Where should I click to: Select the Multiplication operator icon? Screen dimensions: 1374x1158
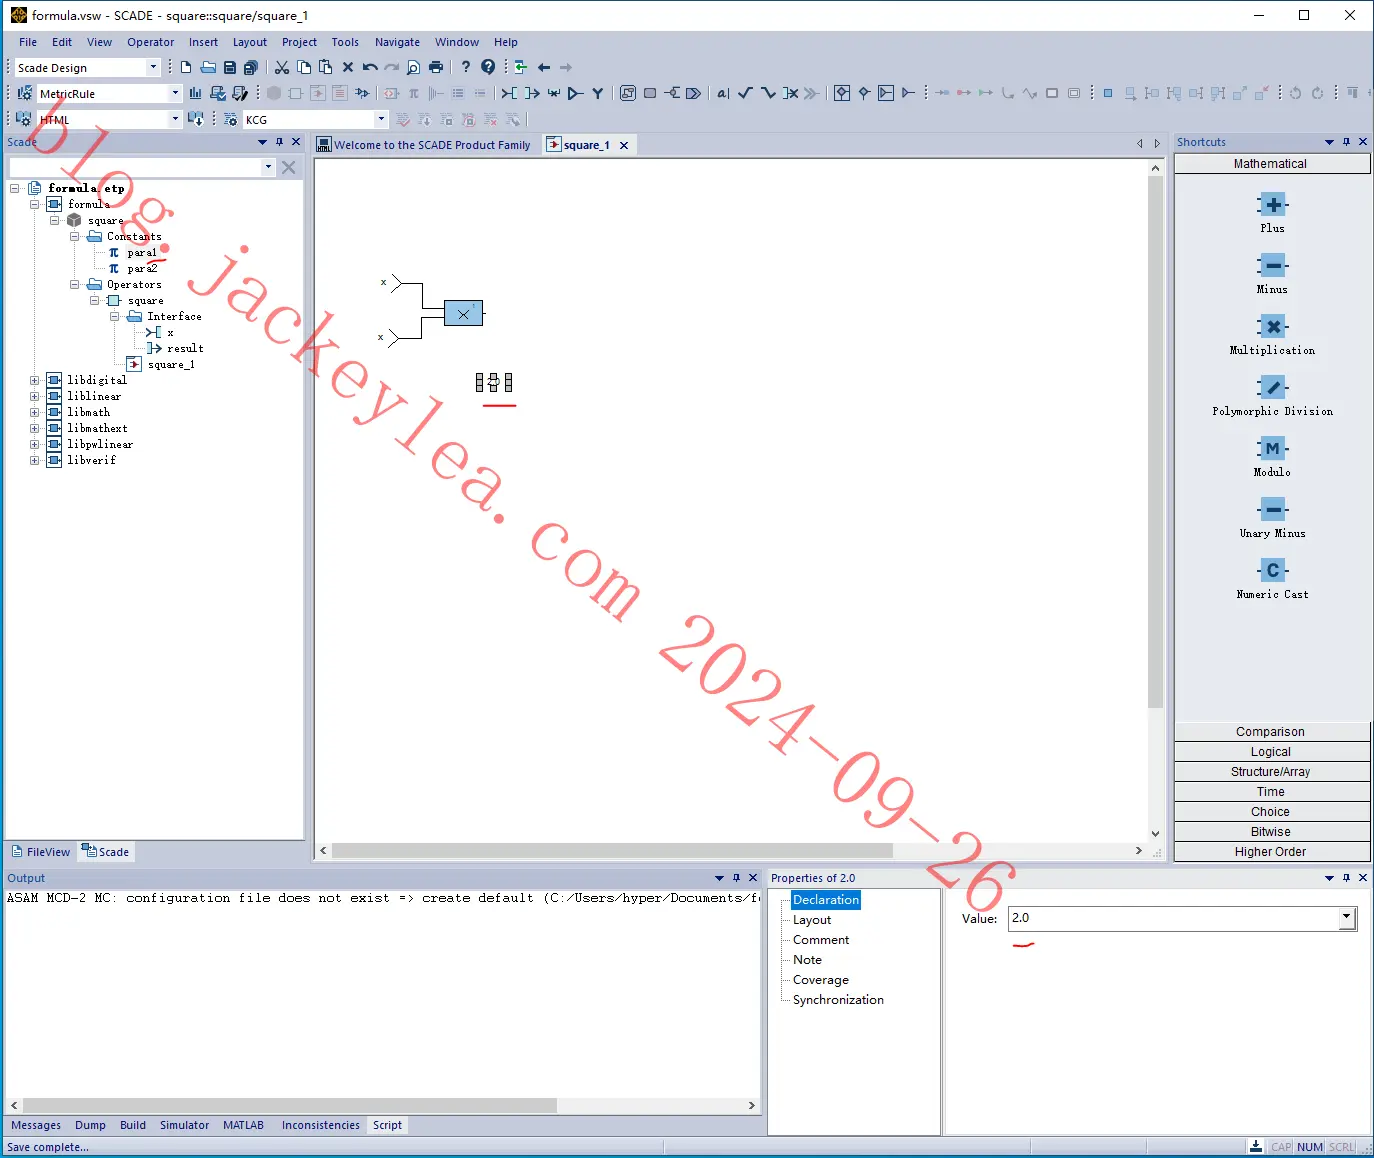tap(1272, 327)
